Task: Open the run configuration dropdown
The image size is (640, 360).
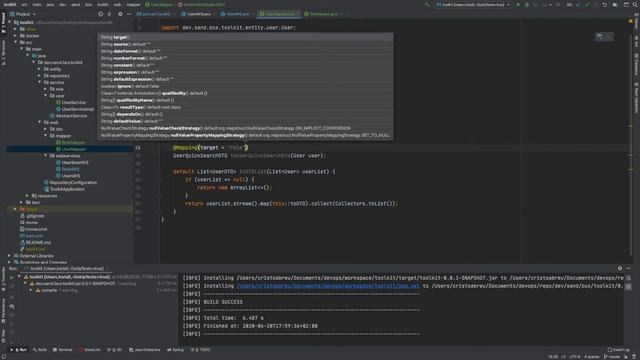Action: [473, 4]
